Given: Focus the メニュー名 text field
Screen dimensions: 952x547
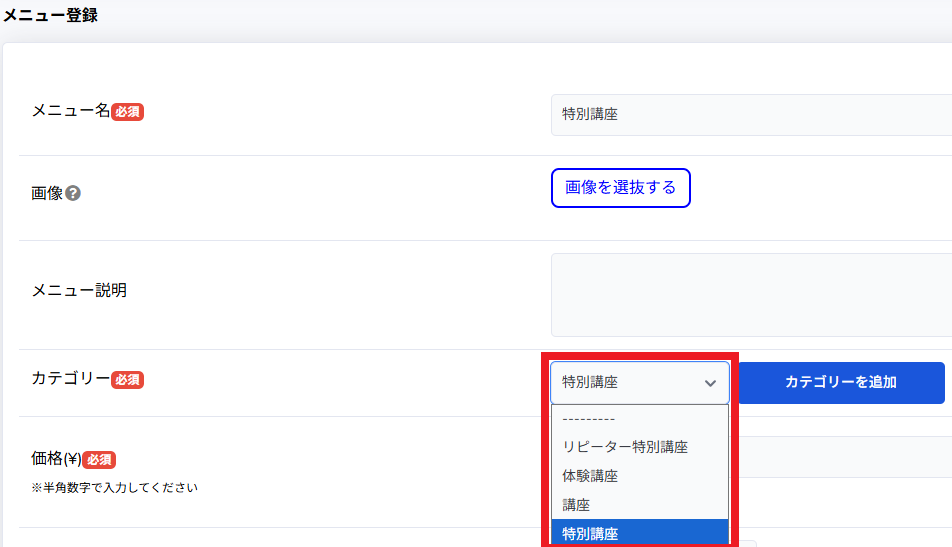Looking at the screenshot, I should coord(750,115).
